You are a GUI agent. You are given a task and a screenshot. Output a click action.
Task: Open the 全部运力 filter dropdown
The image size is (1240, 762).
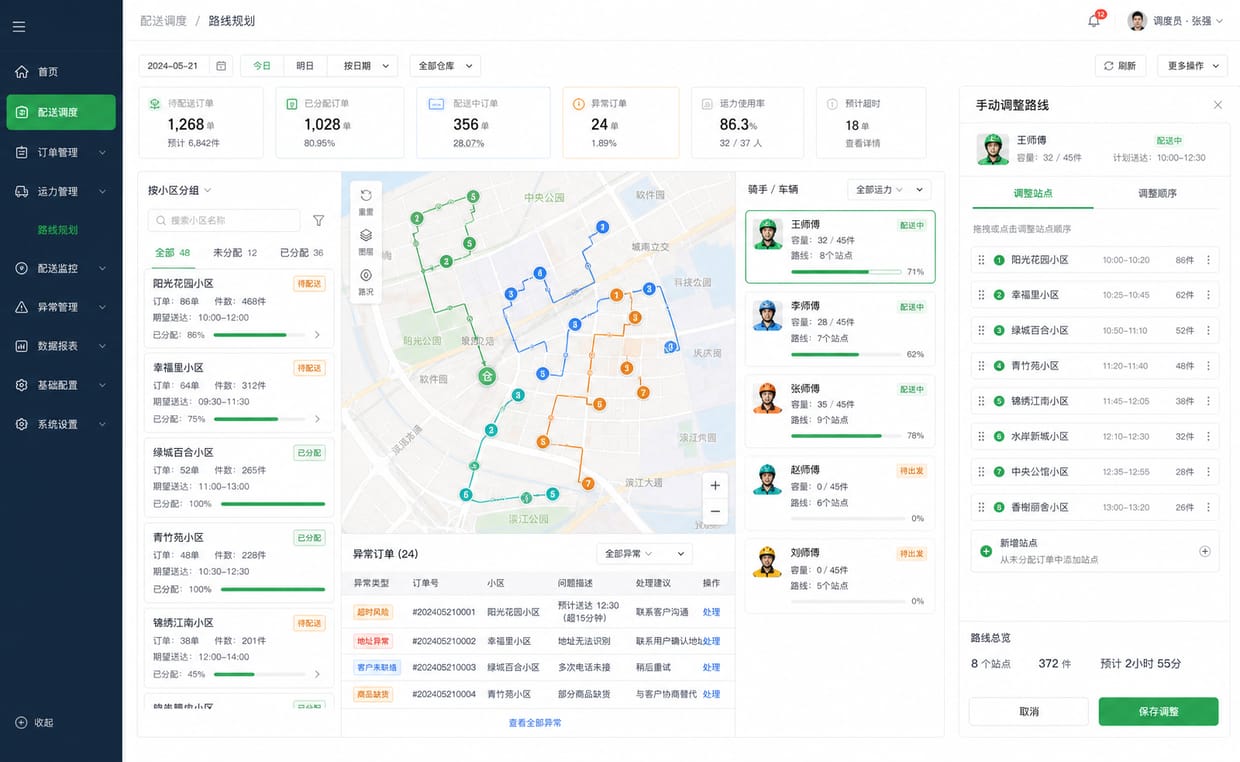coord(889,189)
